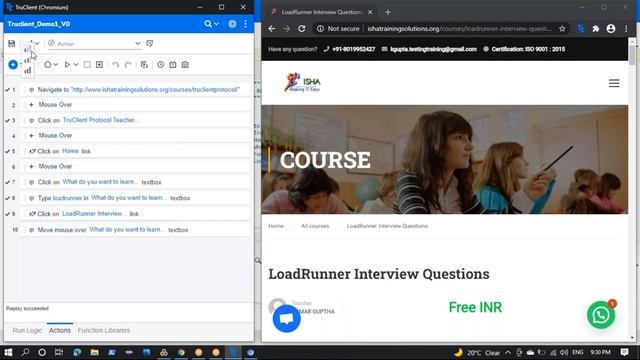Click the camera snapshot icon
640x360 pixels.
click(185, 64)
